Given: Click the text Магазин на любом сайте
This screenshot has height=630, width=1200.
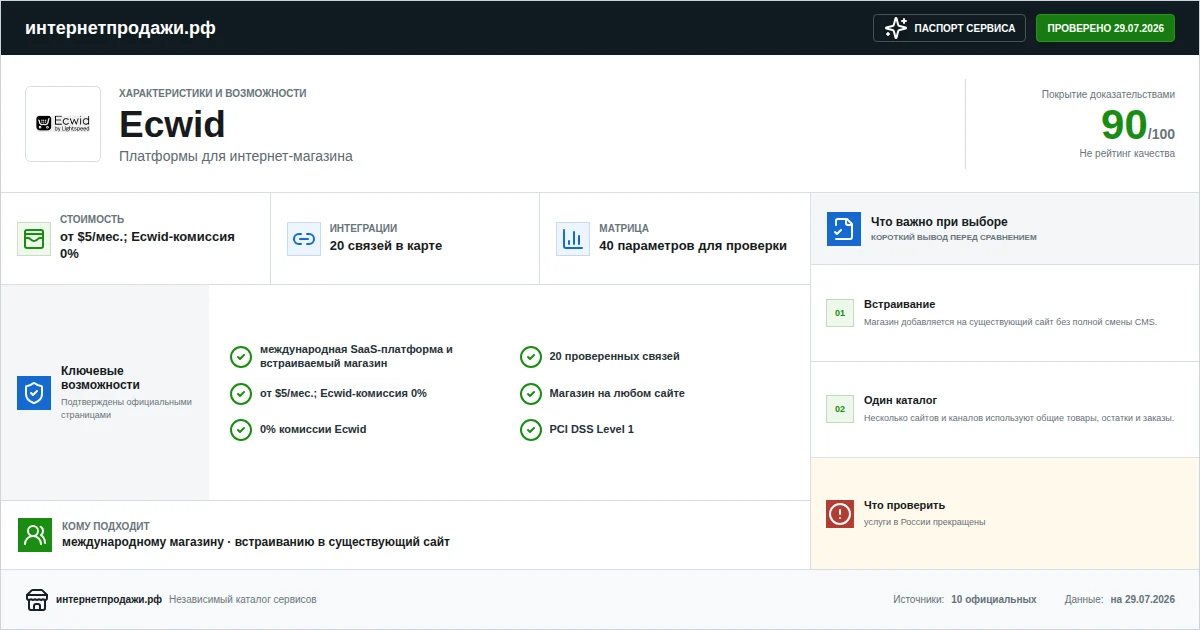Looking at the screenshot, I should pyautogui.click(x=617, y=393).
